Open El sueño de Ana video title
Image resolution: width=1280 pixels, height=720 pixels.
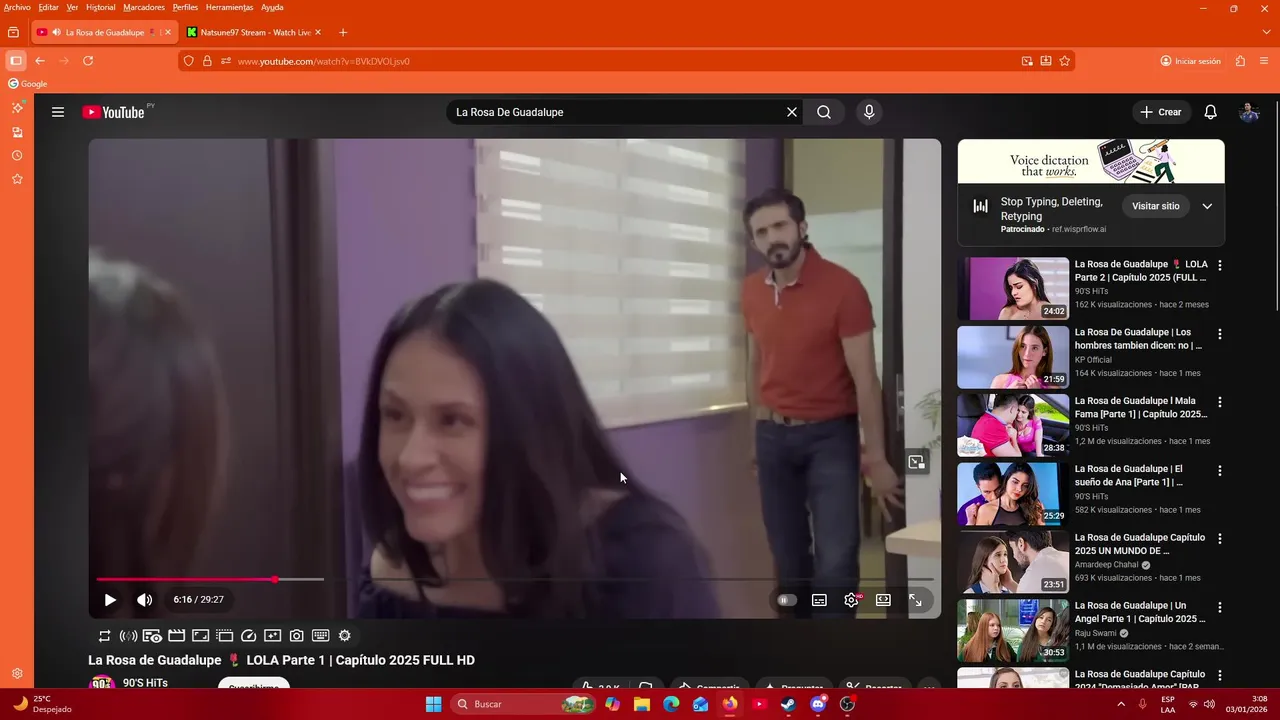pos(1130,475)
